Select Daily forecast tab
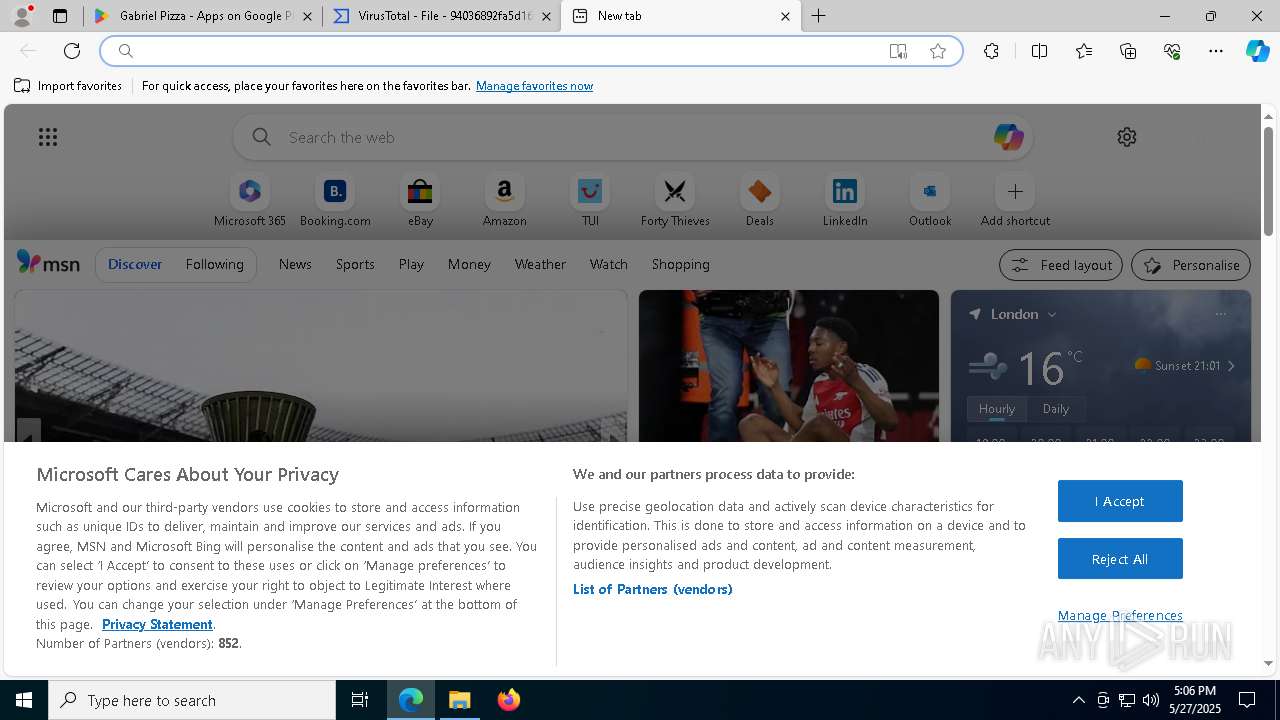 point(1056,409)
